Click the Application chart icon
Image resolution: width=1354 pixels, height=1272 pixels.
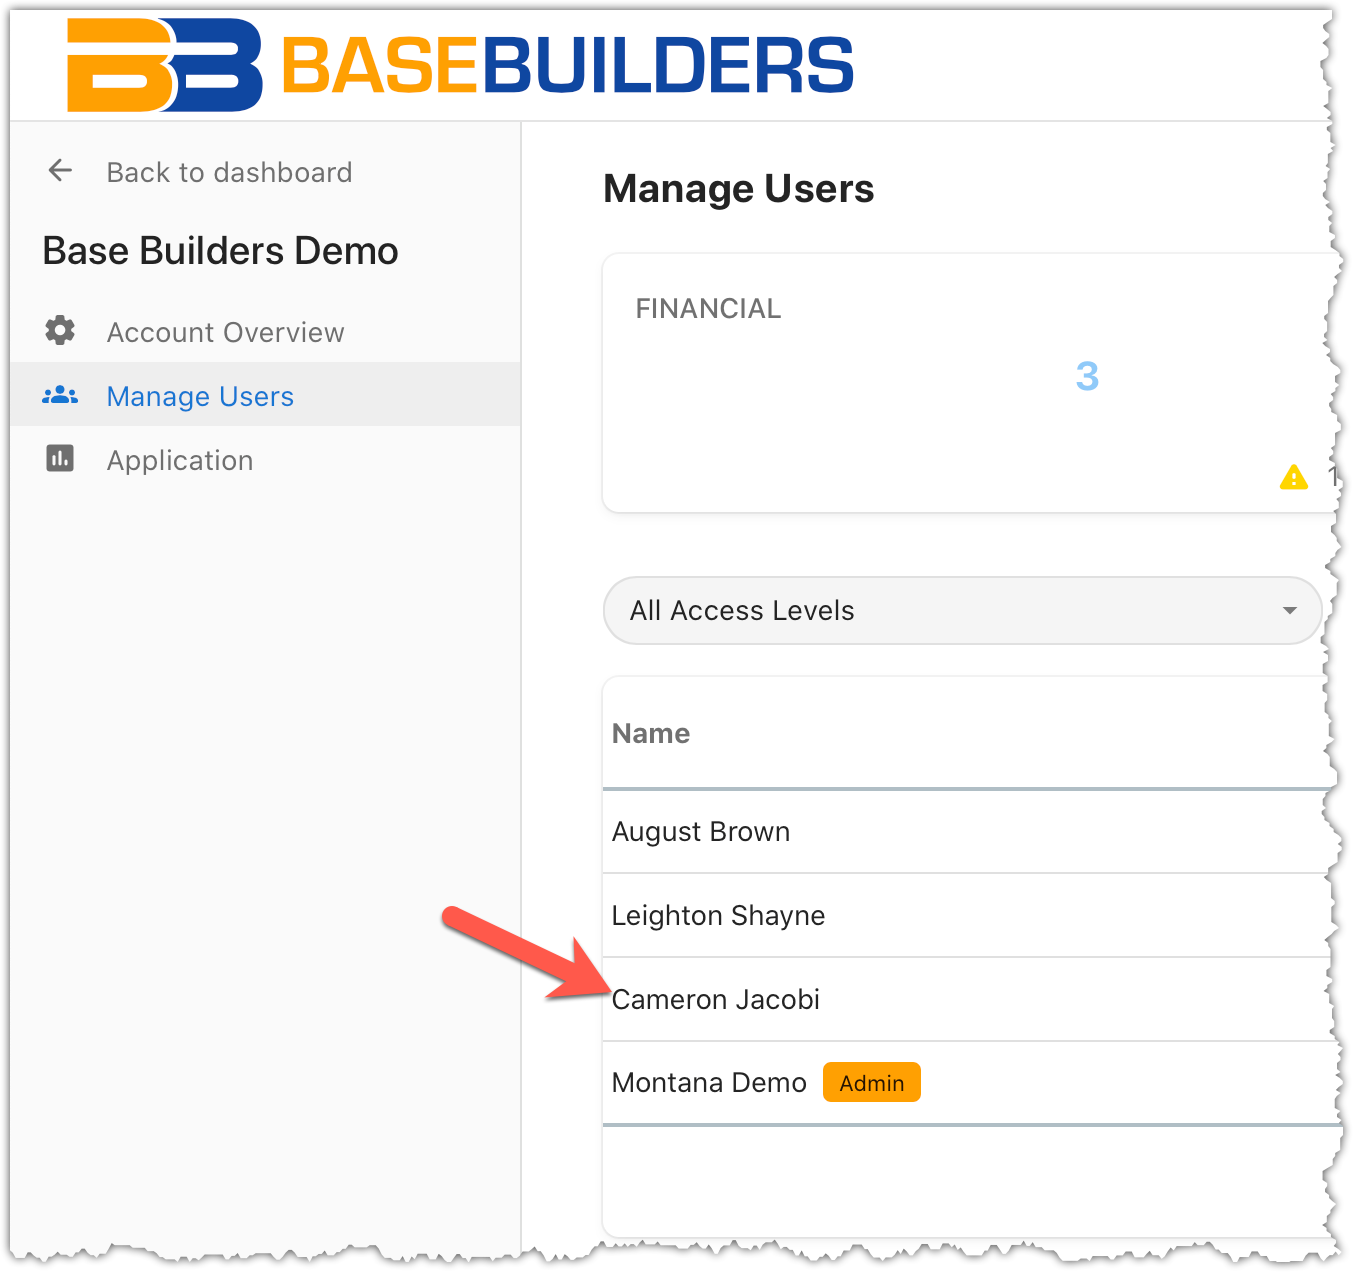click(x=60, y=459)
